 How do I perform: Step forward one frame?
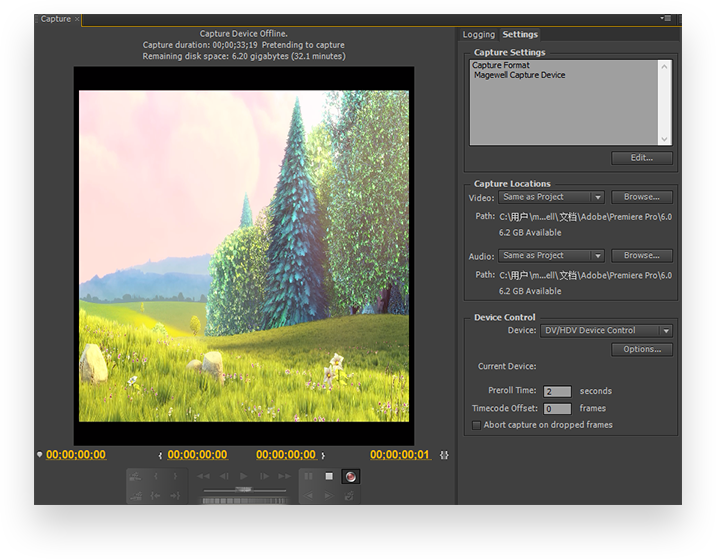pos(264,477)
